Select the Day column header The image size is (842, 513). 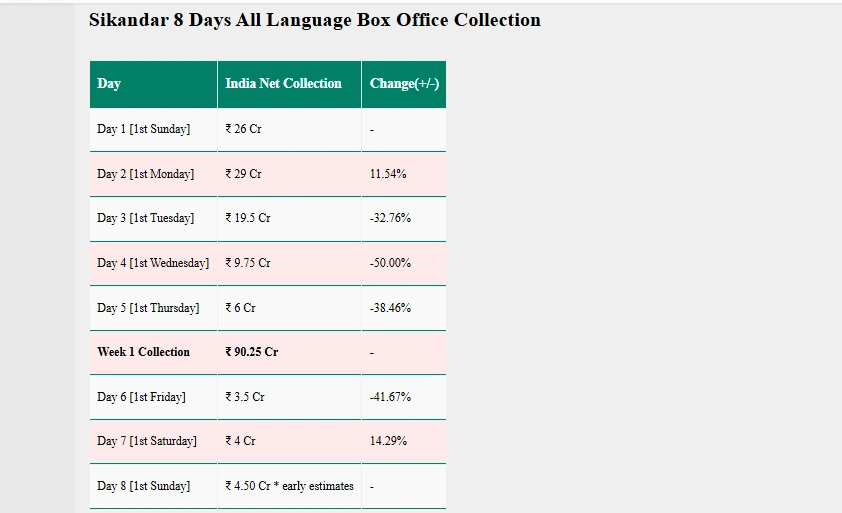coord(153,84)
